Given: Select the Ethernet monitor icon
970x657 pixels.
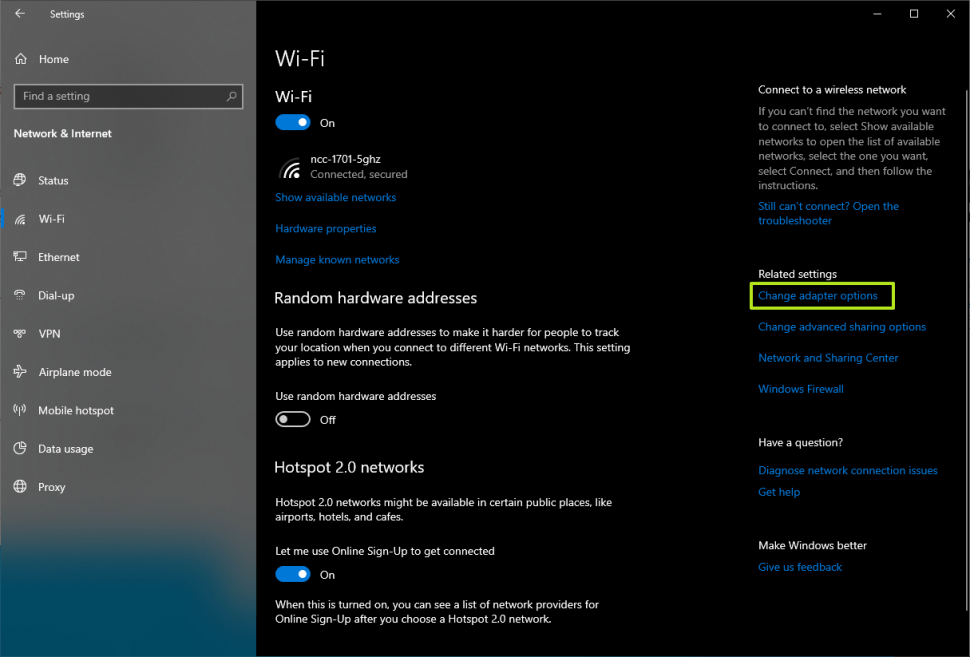Looking at the screenshot, I should click(x=20, y=257).
